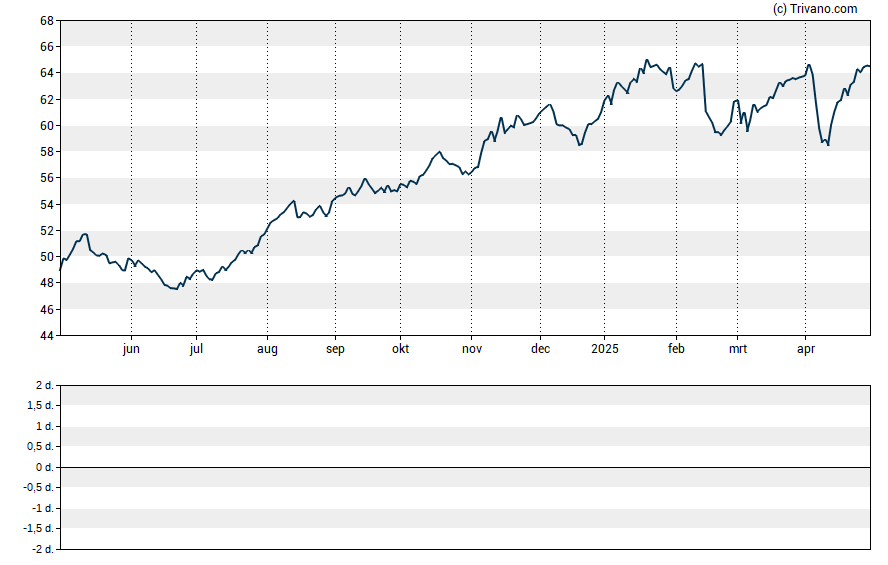Click the 60 price axis value
This screenshot has height=565, width=888.
click(46, 126)
